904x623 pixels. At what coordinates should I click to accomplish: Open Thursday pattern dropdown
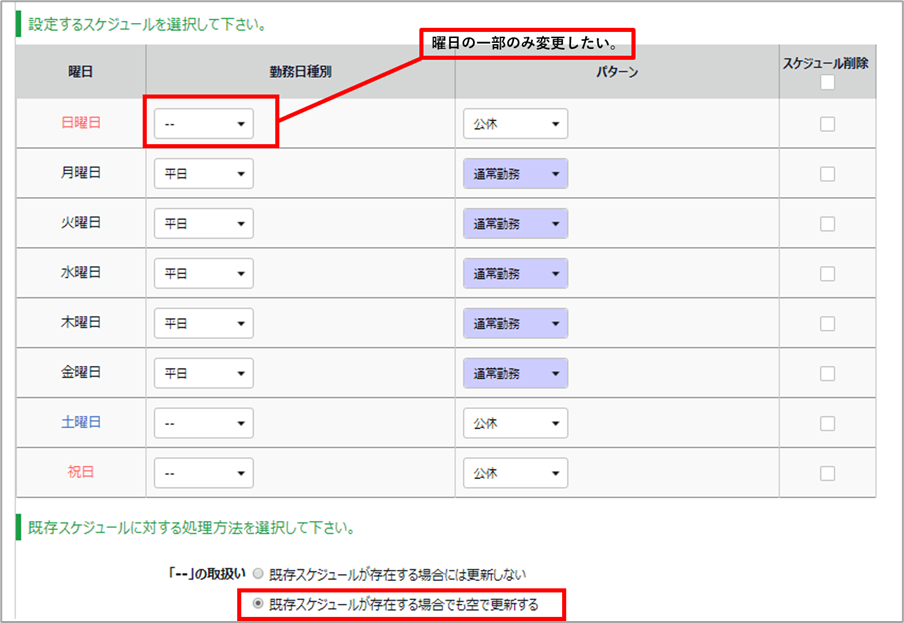point(515,323)
